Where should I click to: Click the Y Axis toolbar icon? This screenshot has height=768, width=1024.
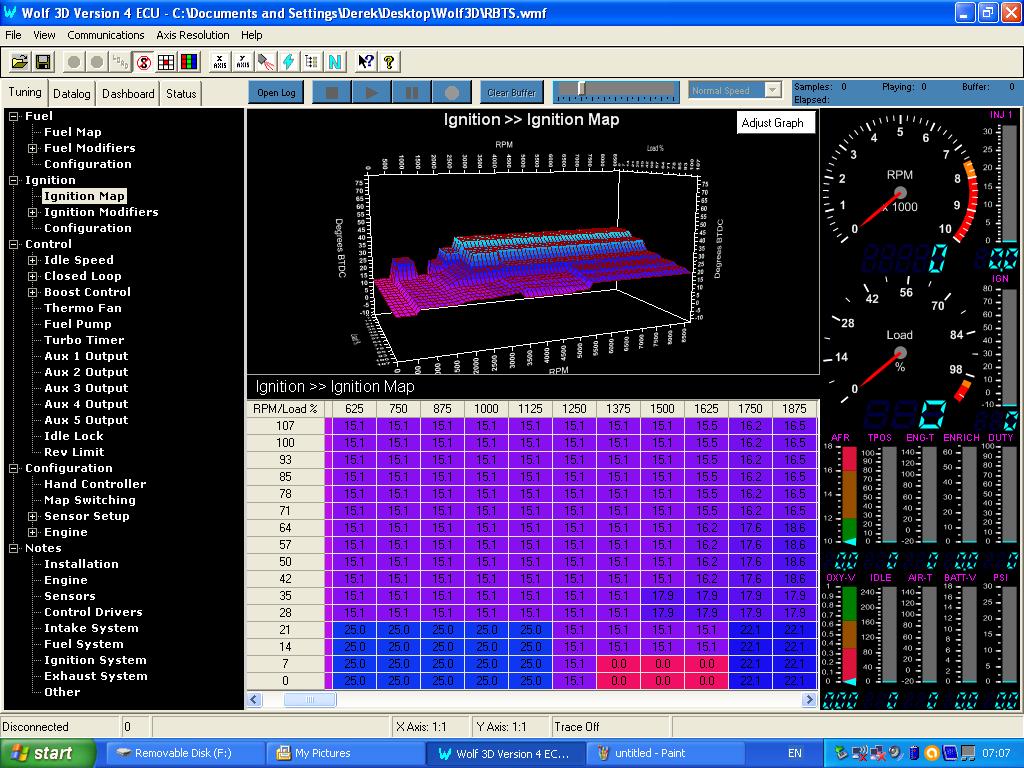(x=243, y=62)
